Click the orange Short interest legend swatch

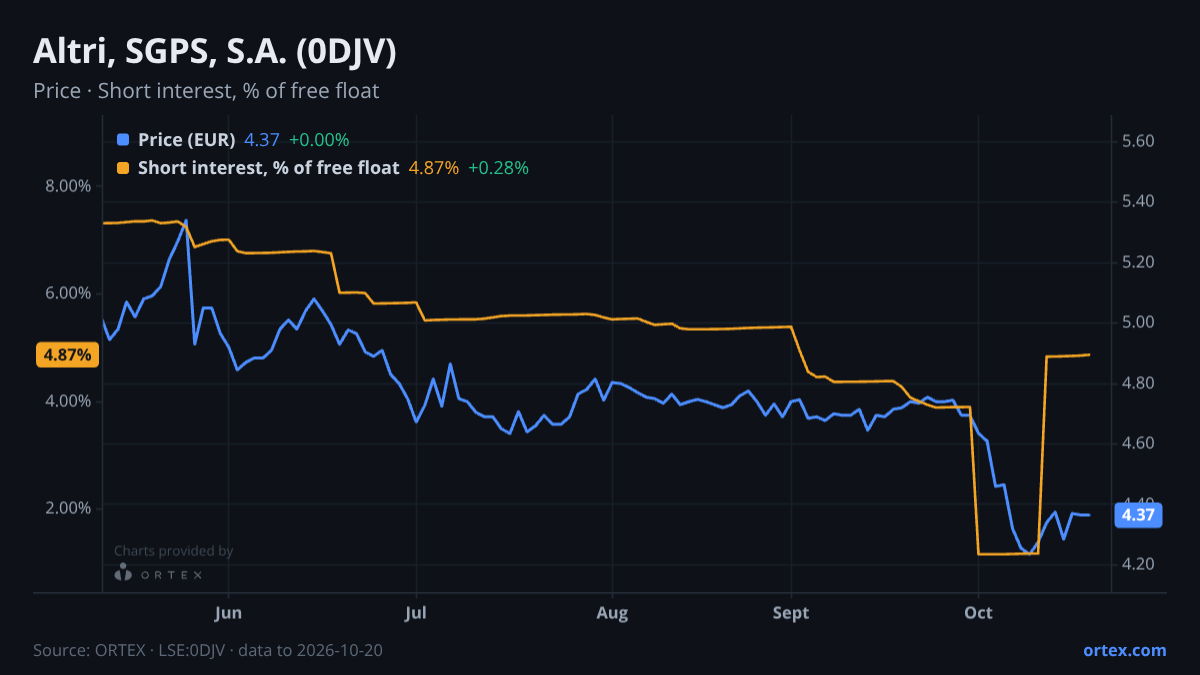pos(123,168)
